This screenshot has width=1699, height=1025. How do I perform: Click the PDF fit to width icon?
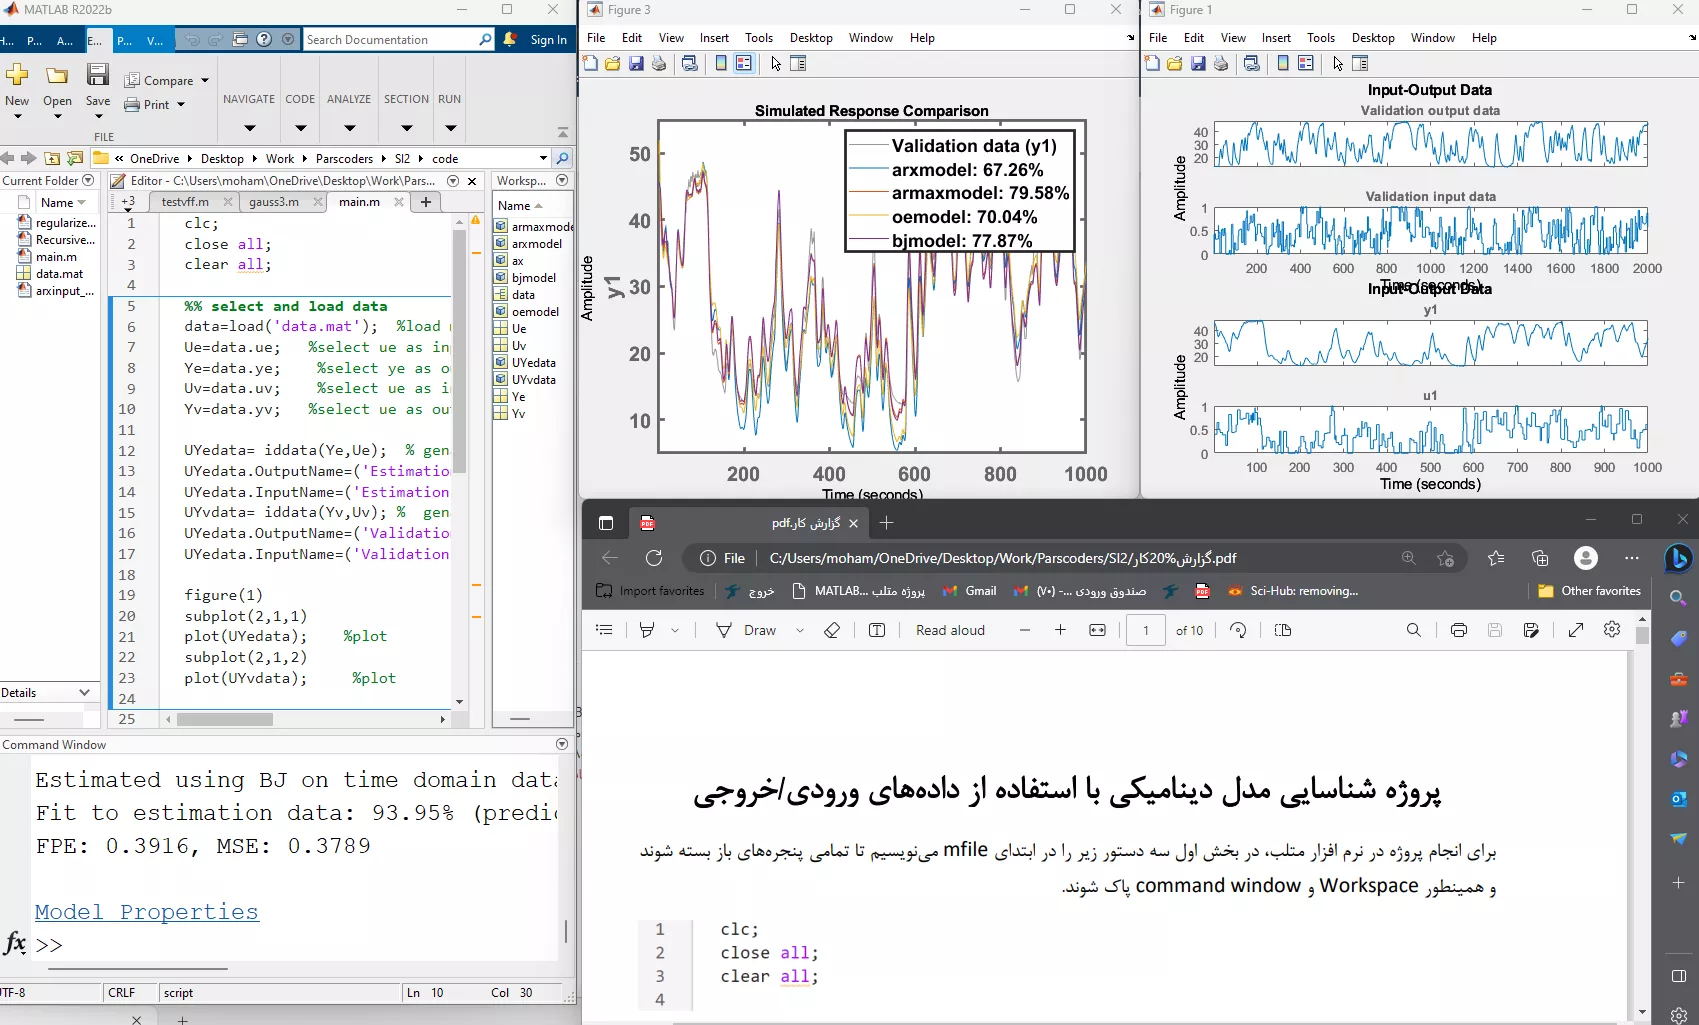pyautogui.click(x=1097, y=630)
